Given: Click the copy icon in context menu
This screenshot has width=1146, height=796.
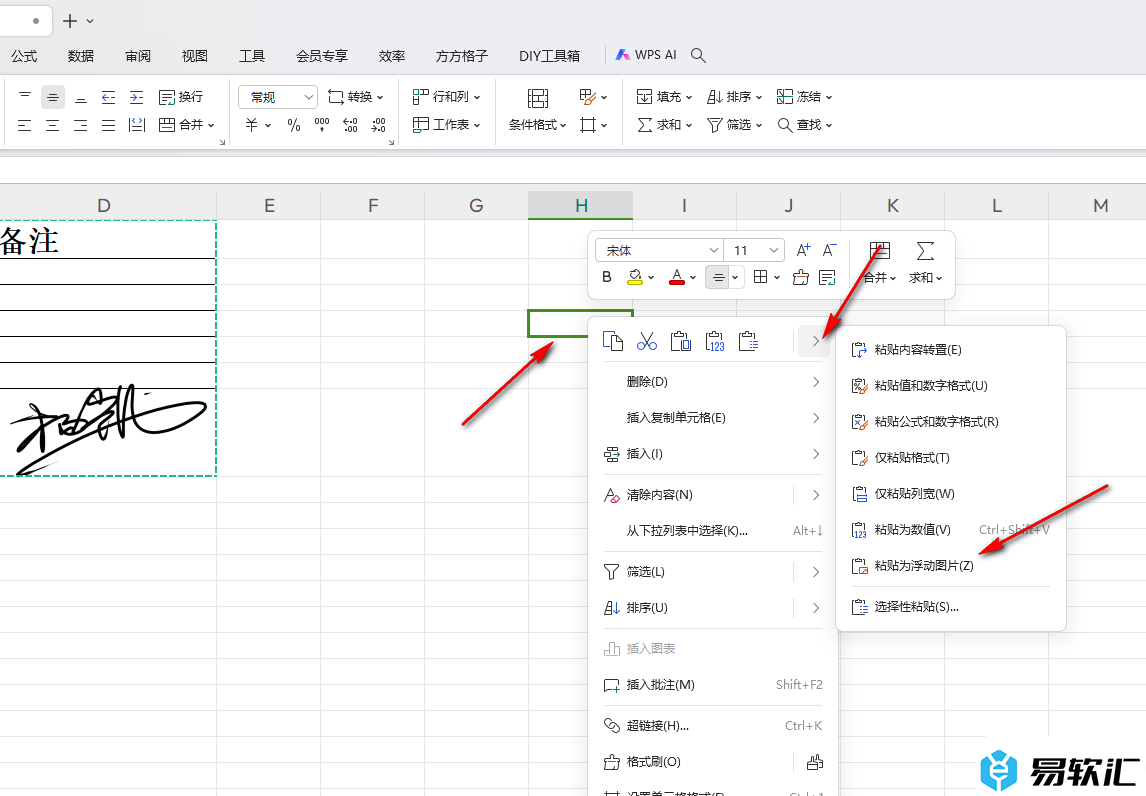Looking at the screenshot, I should 612,341.
